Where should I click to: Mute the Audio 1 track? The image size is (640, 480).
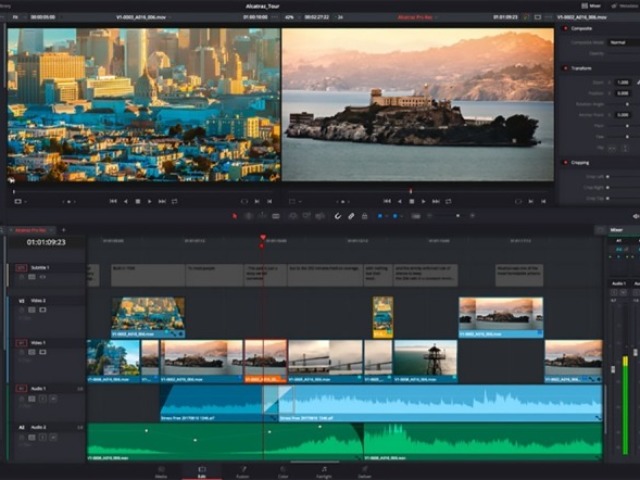[x=53, y=398]
